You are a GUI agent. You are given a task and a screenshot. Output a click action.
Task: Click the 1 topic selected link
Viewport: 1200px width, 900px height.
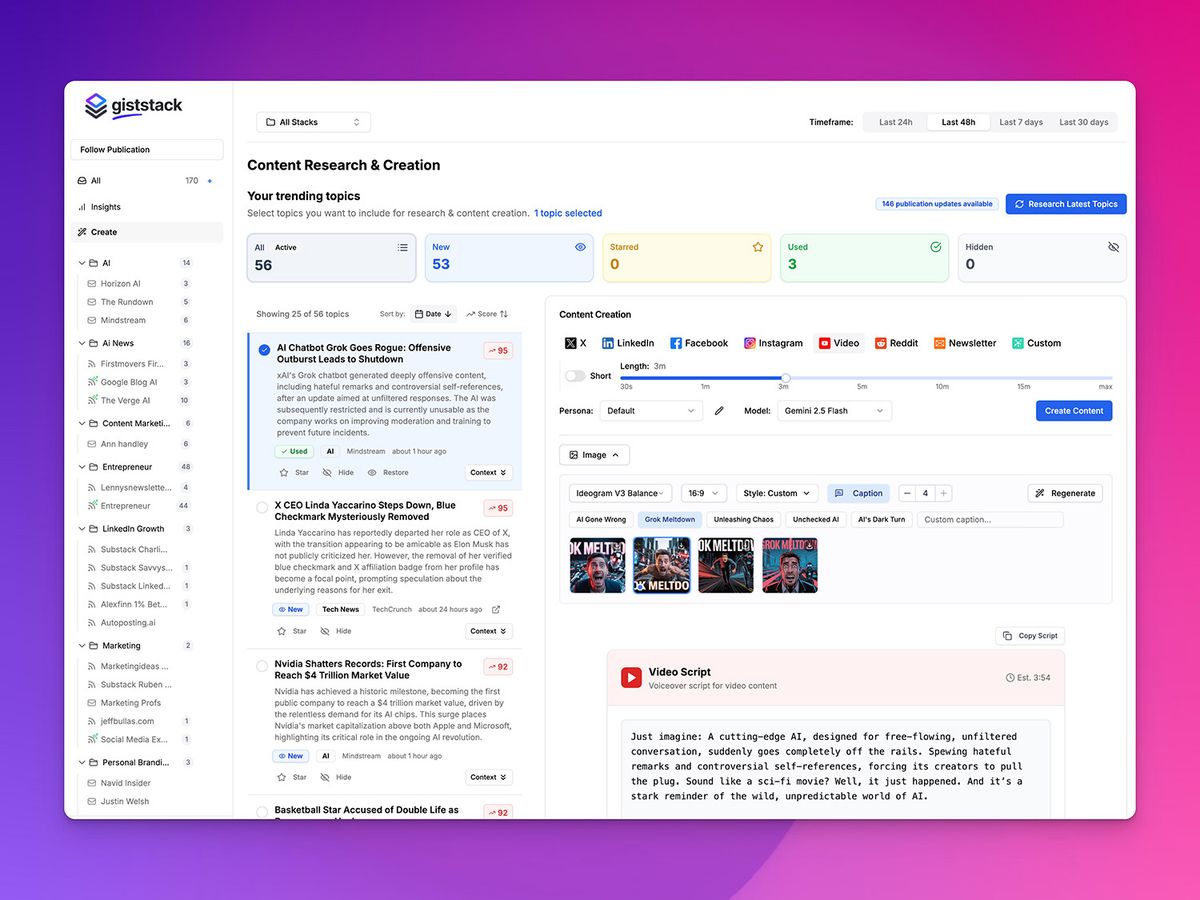[x=568, y=213]
